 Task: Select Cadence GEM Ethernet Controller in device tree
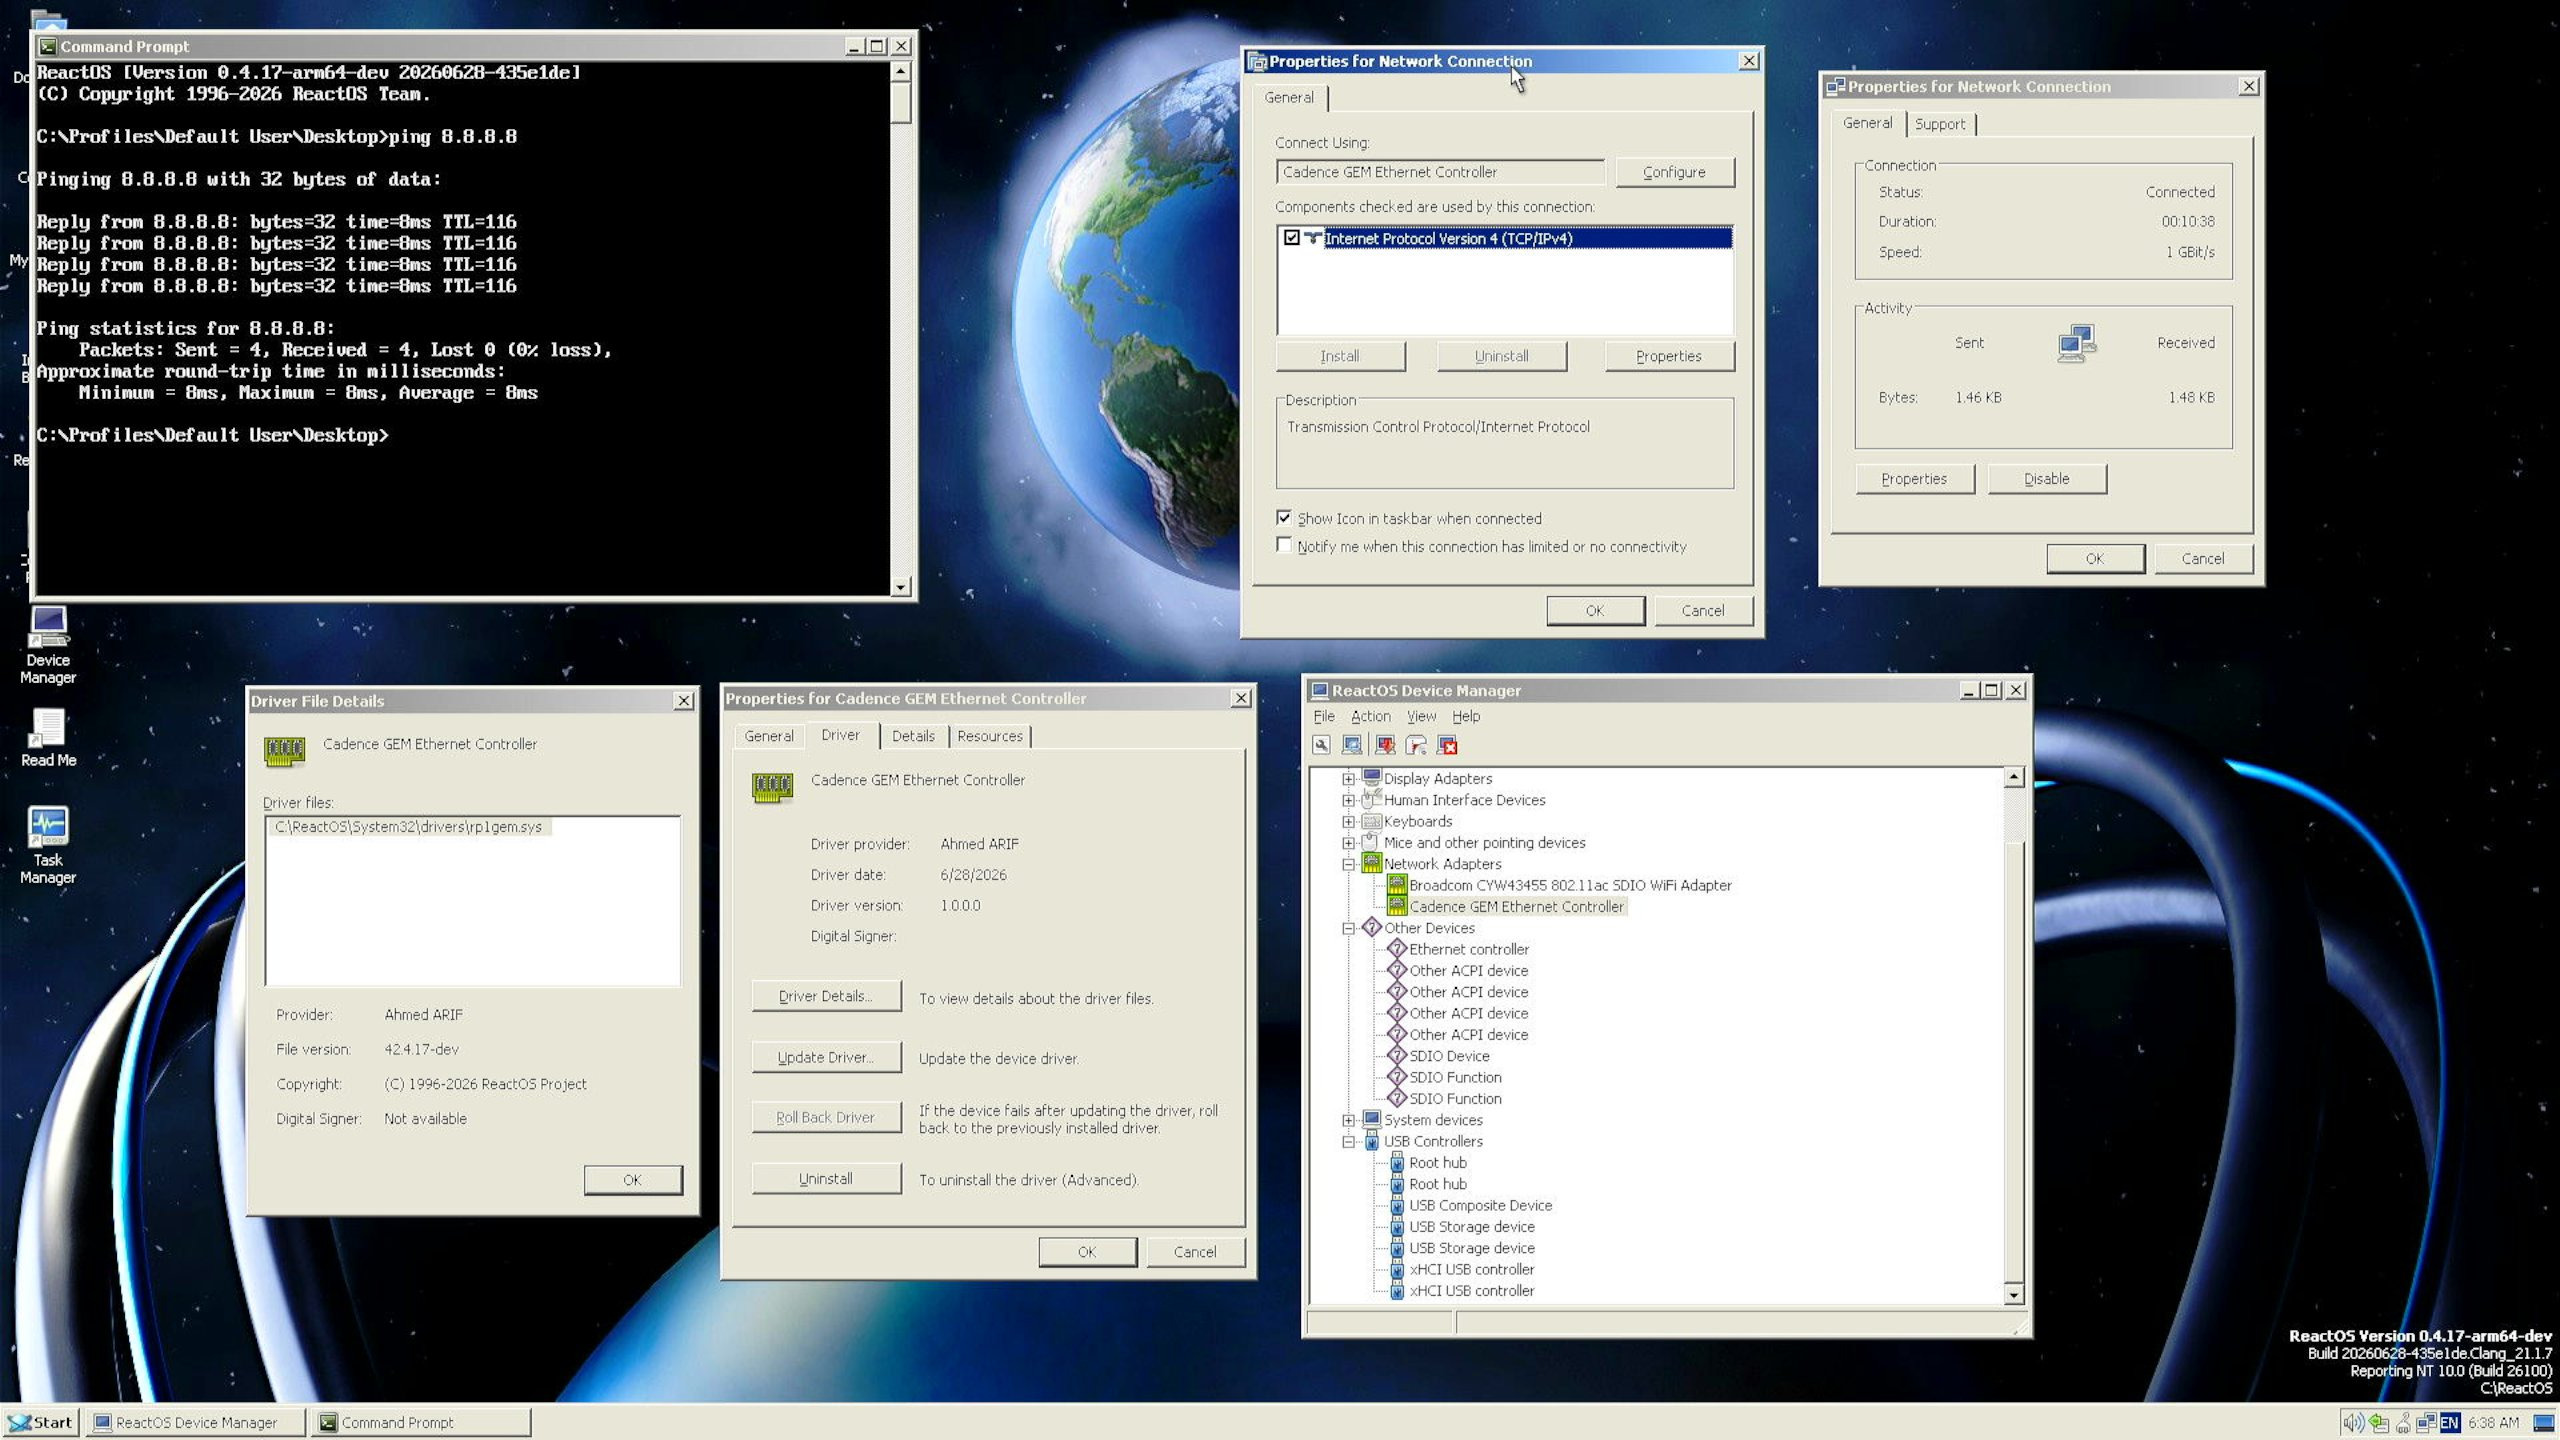click(1516, 906)
